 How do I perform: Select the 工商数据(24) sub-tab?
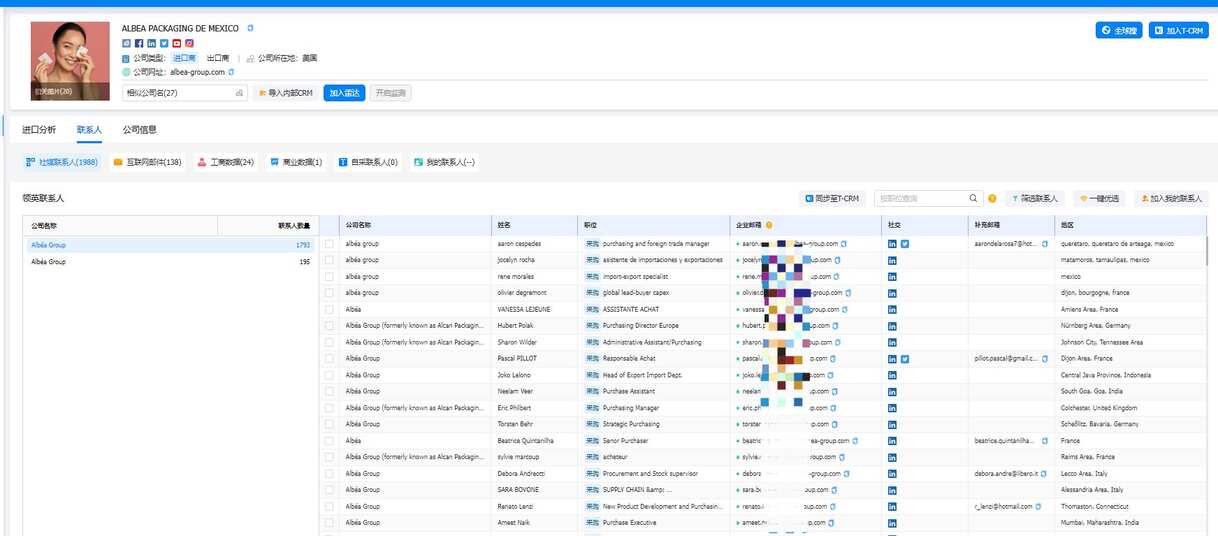[x=225, y=162]
